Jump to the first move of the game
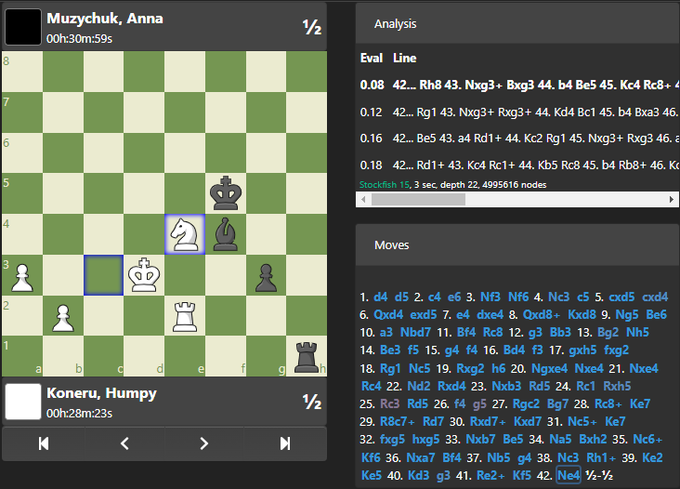This screenshot has width=680, height=489. coord(43,443)
